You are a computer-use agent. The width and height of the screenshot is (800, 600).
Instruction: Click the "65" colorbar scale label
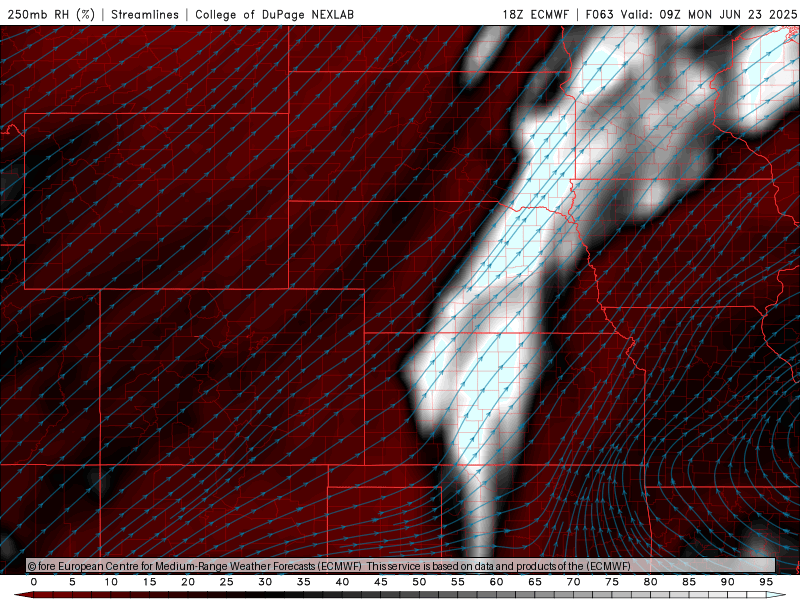pyautogui.click(x=535, y=582)
